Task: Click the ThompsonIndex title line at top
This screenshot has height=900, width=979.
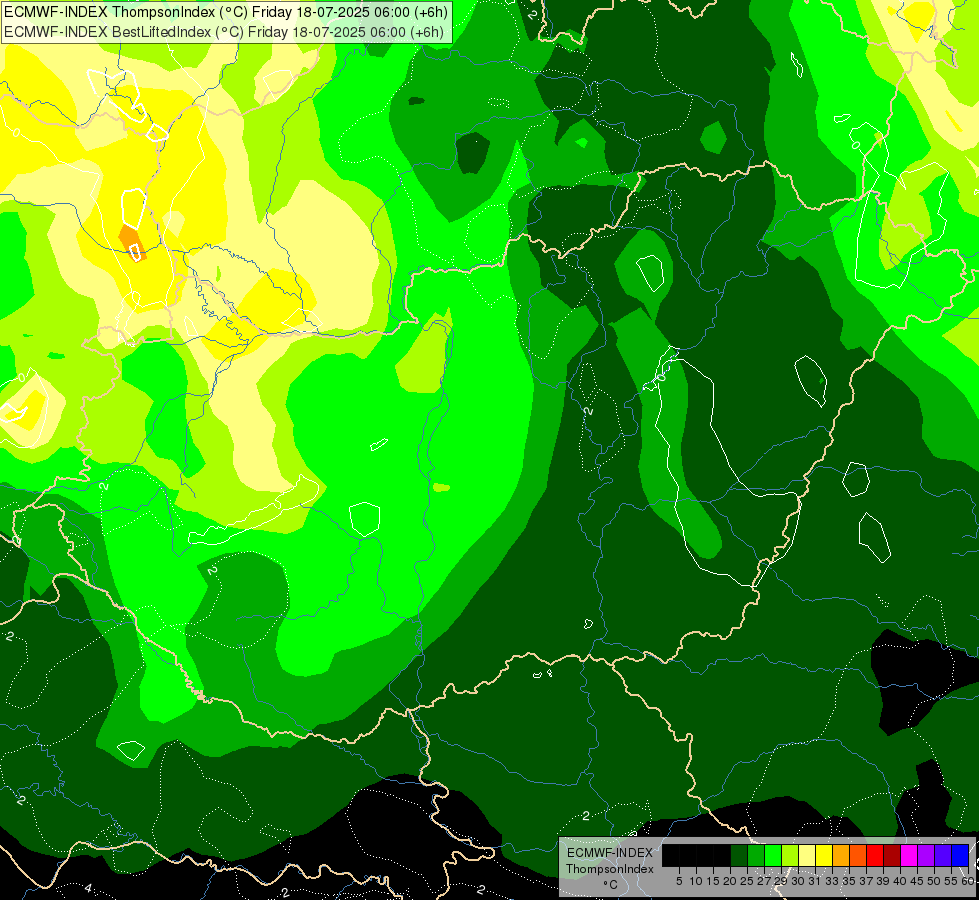Action: point(225,12)
